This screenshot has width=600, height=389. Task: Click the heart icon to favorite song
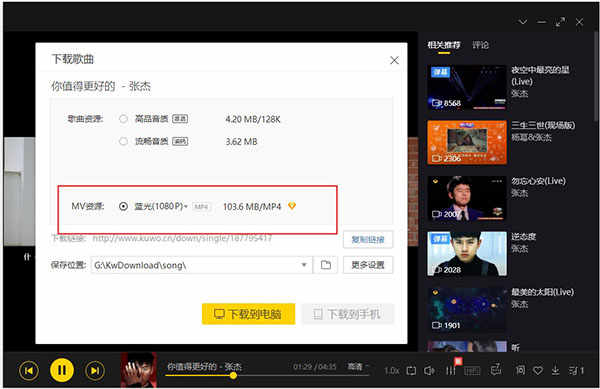point(538,371)
